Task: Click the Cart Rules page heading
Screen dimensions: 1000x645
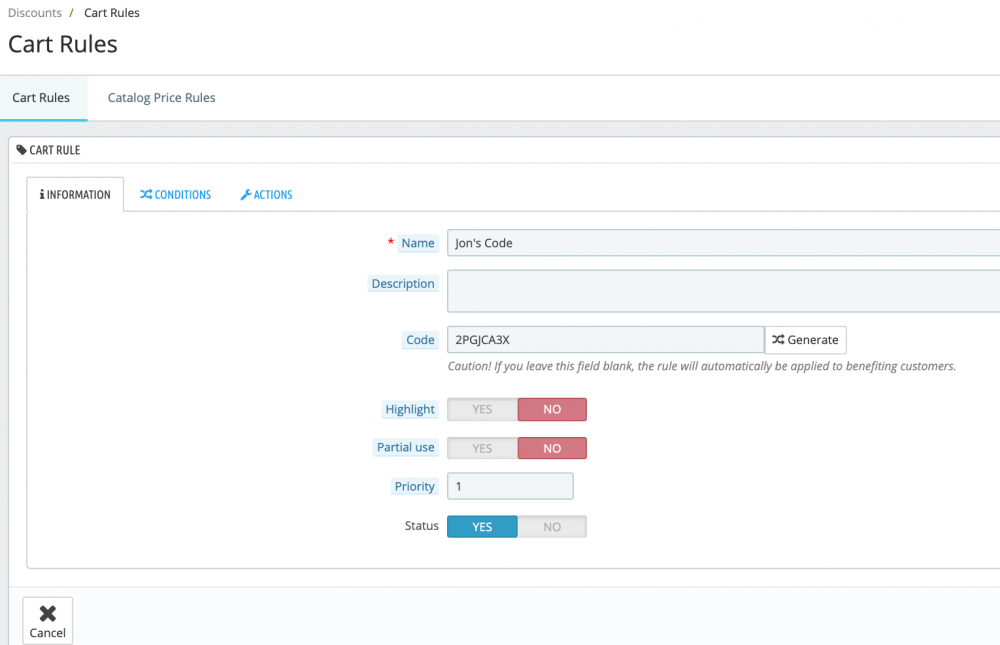Action: (63, 44)
